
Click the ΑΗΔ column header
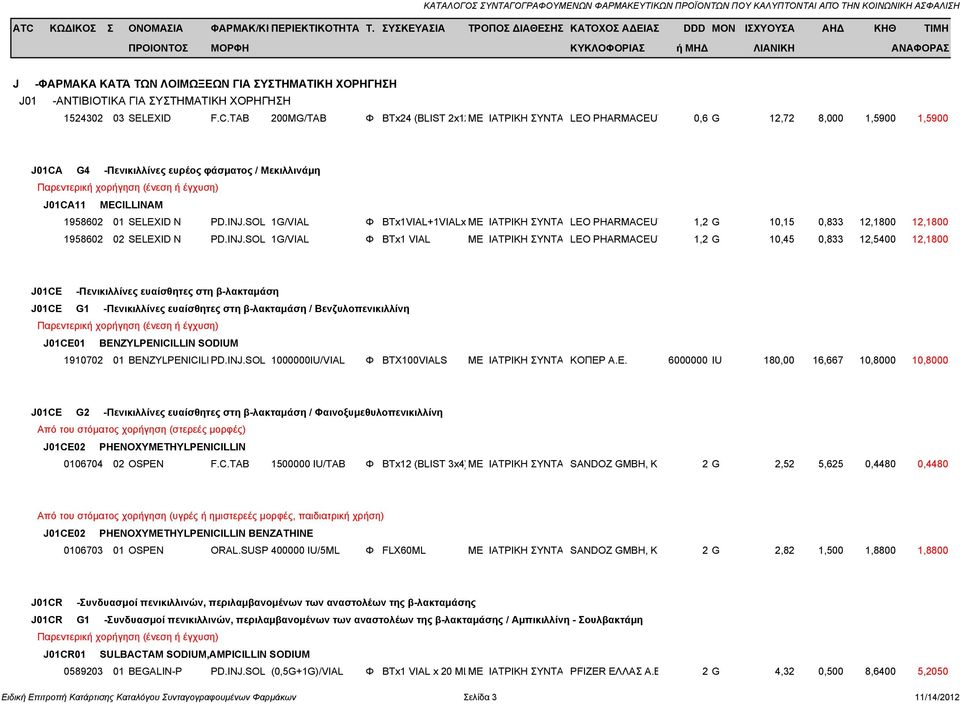click(x=833, y=28)
